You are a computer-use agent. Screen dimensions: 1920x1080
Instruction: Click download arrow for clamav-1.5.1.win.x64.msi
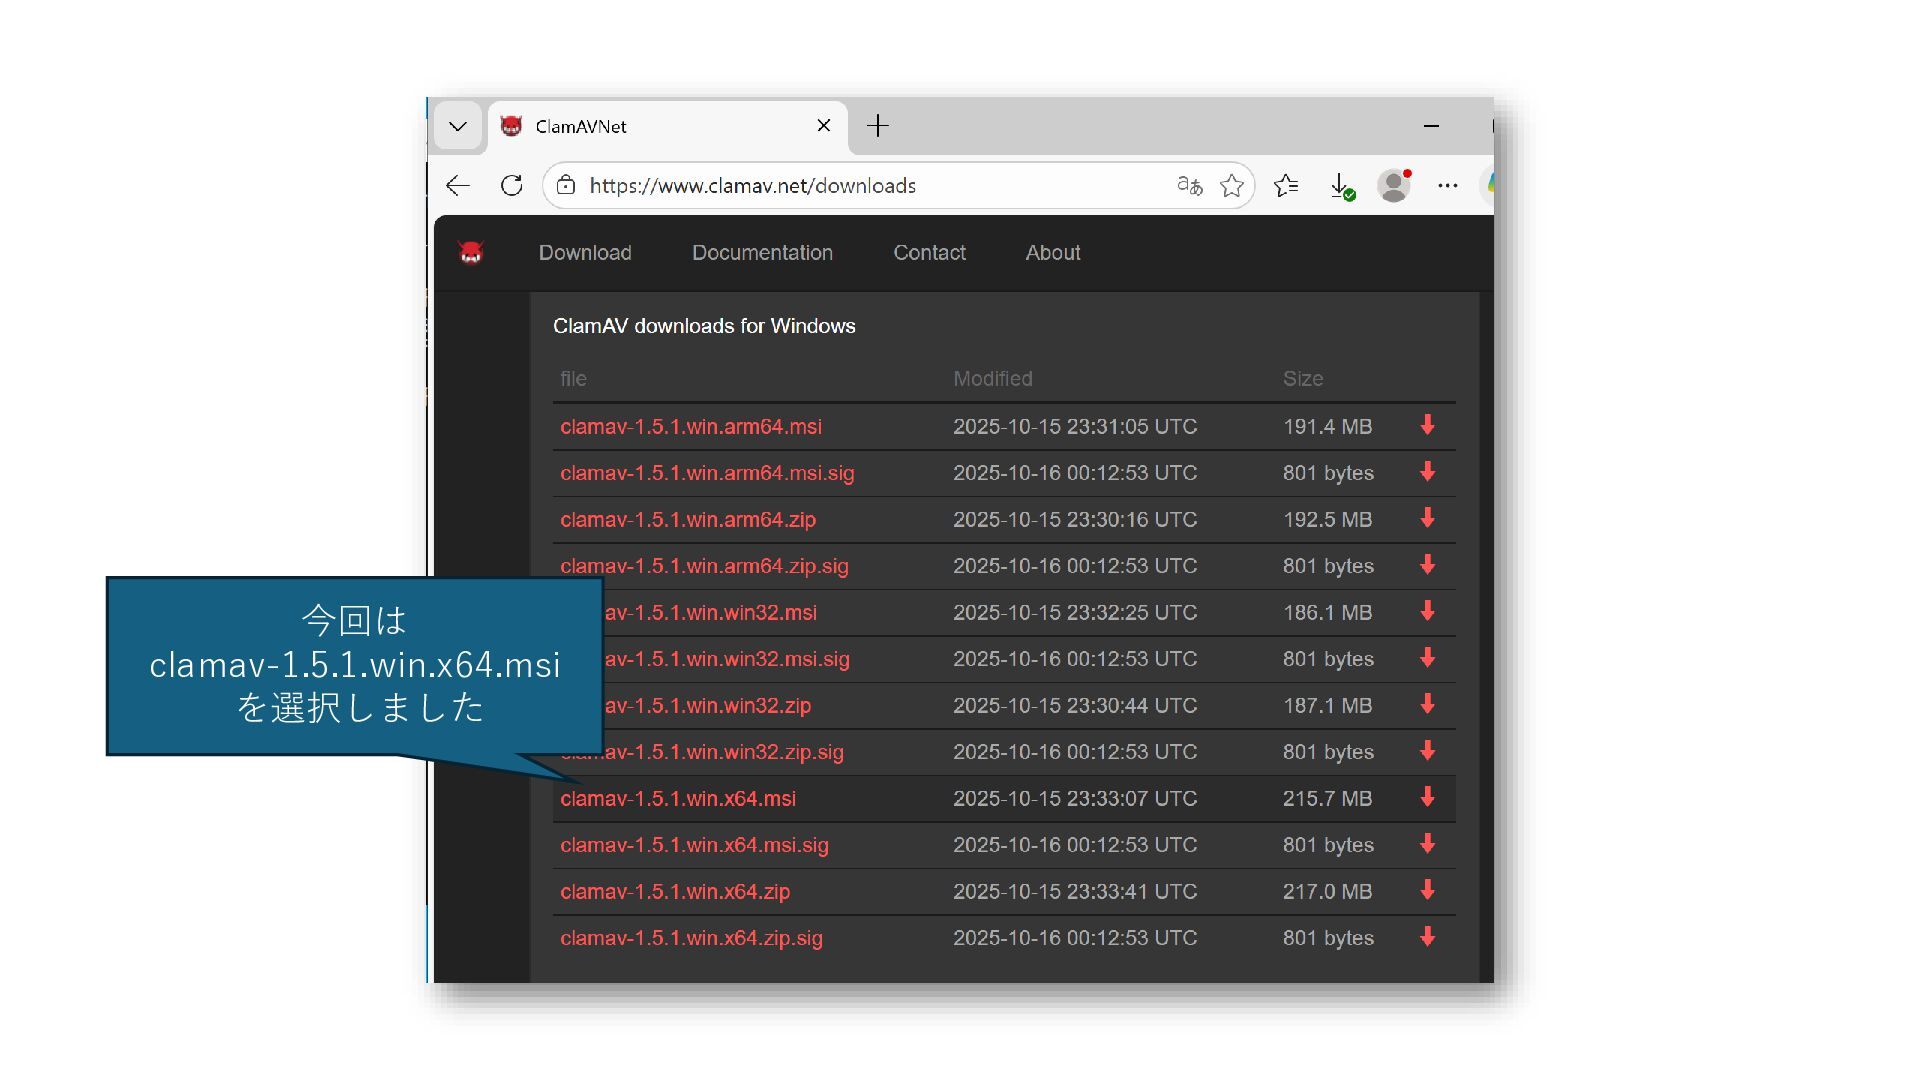click(x=1427, y=798)
